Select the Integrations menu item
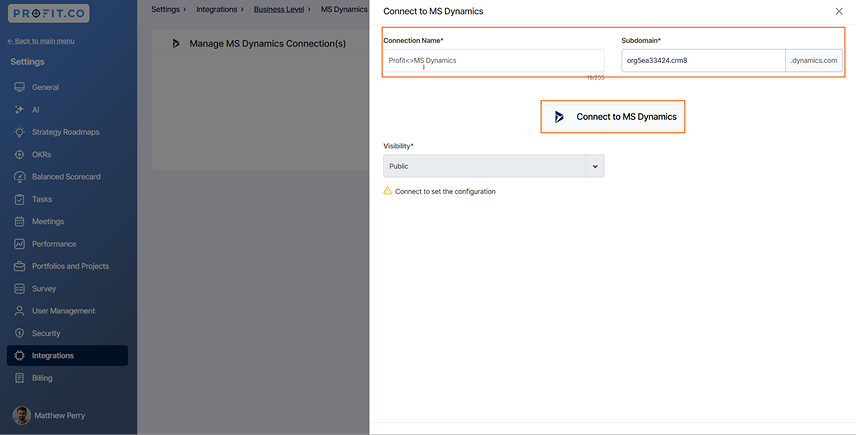Screen dimensions: 856x435 68,356
